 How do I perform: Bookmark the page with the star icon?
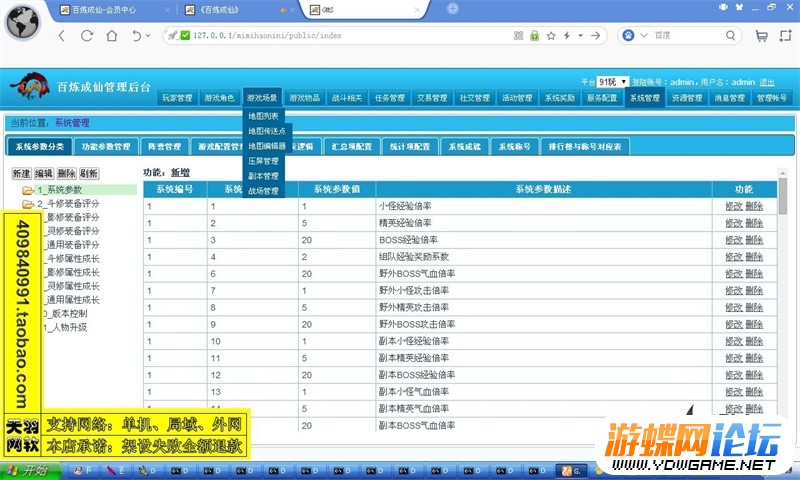tap(551, 36)
